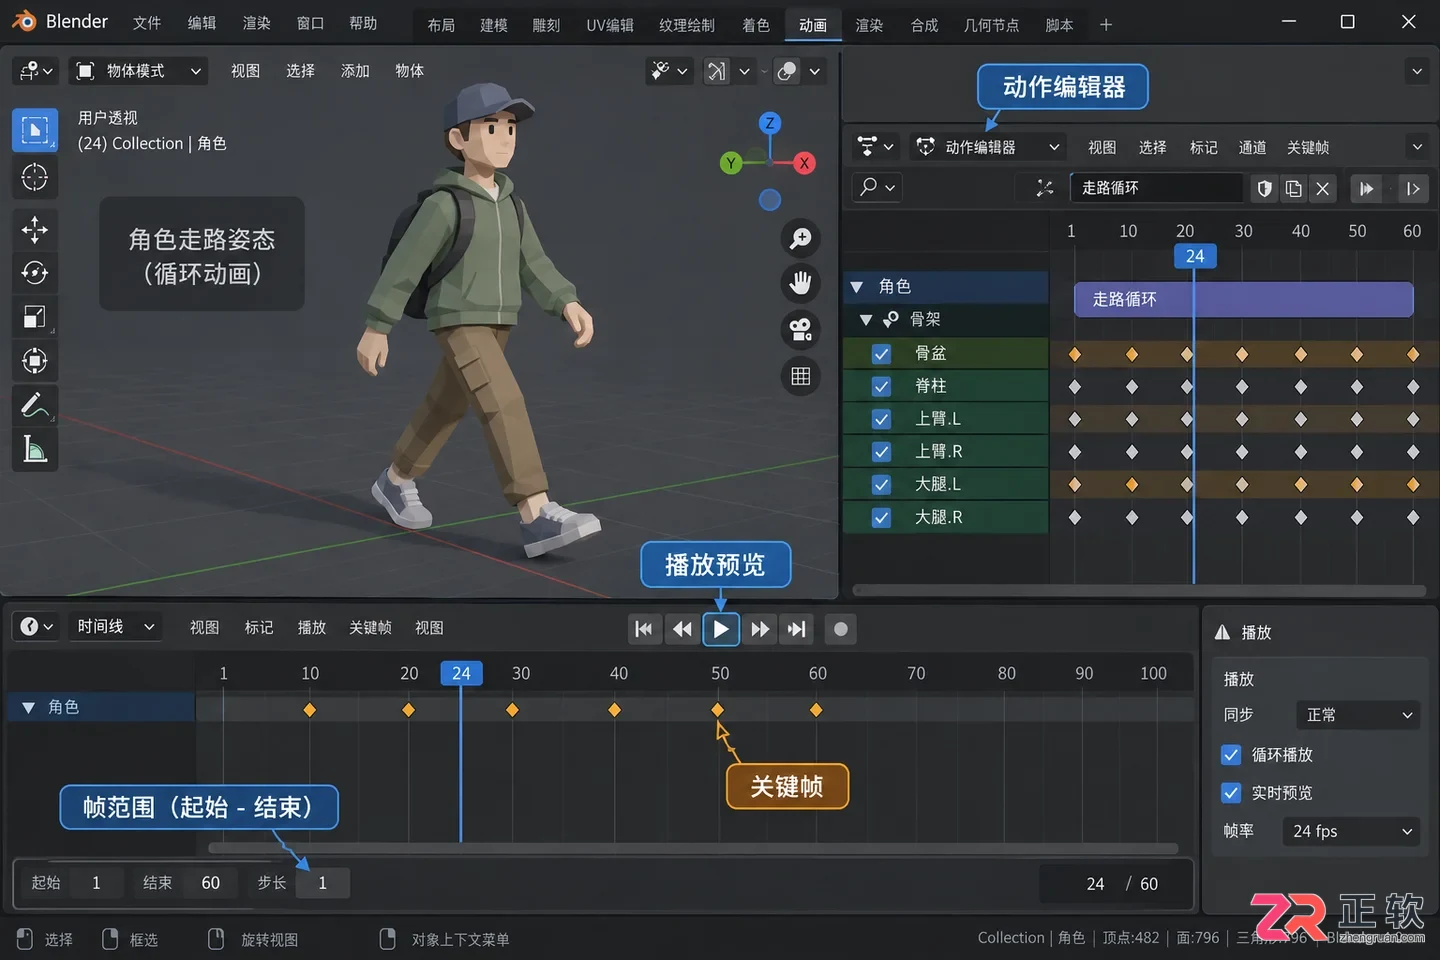Jump to the last frame
The image size is (1440, 960).
796,629
